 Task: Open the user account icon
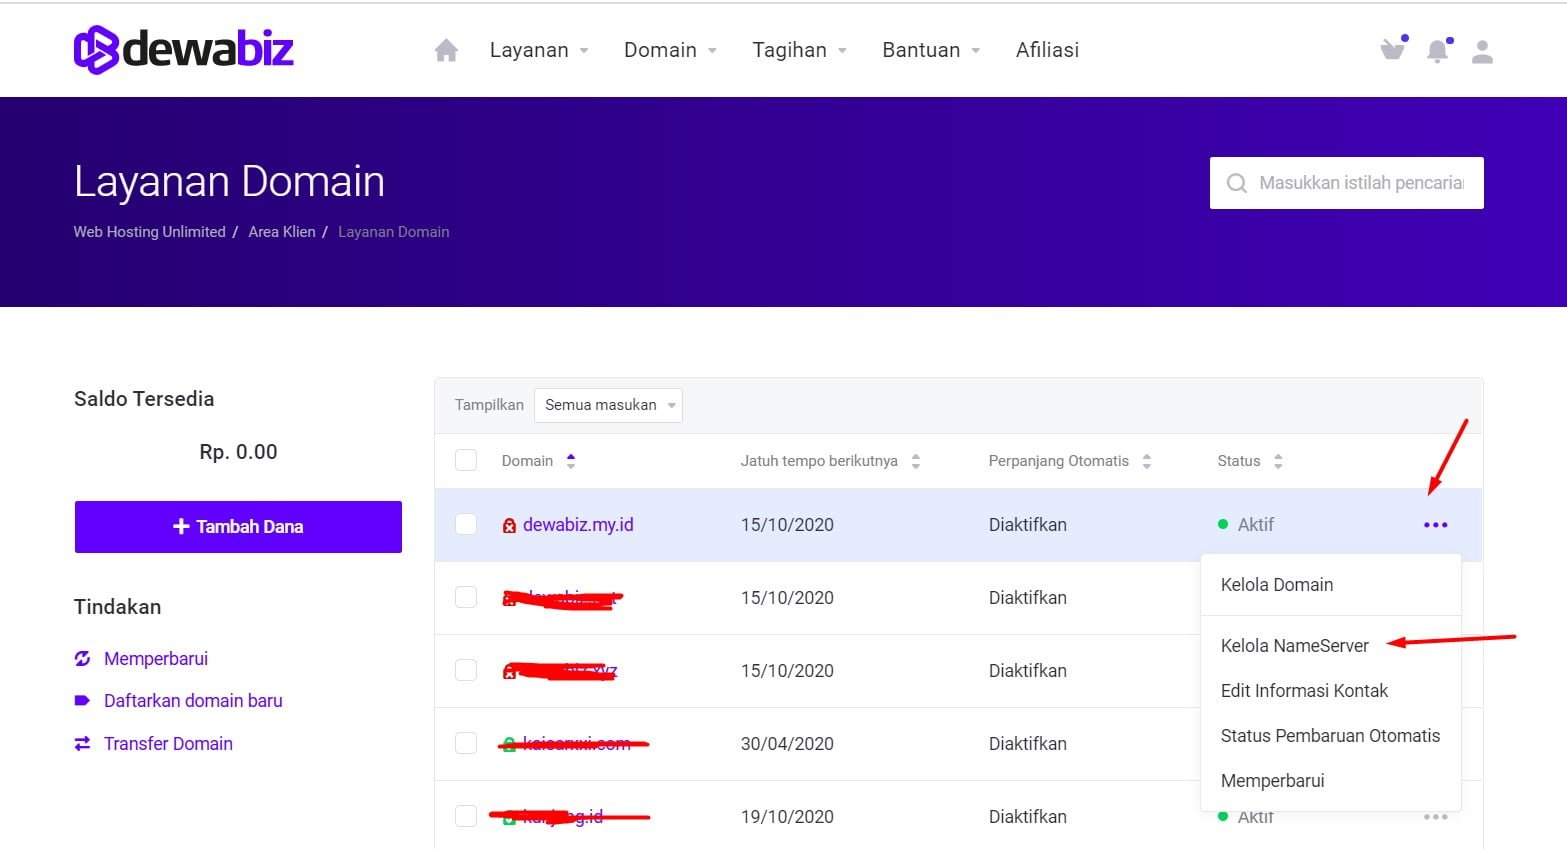click(x=1482, y=52)
